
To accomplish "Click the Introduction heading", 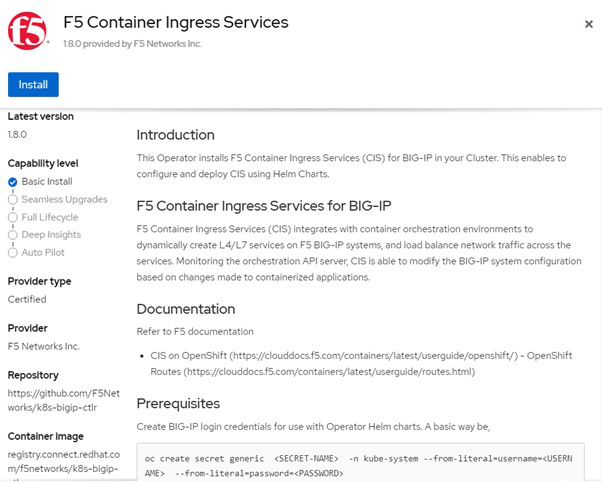I will click(175, 135).
